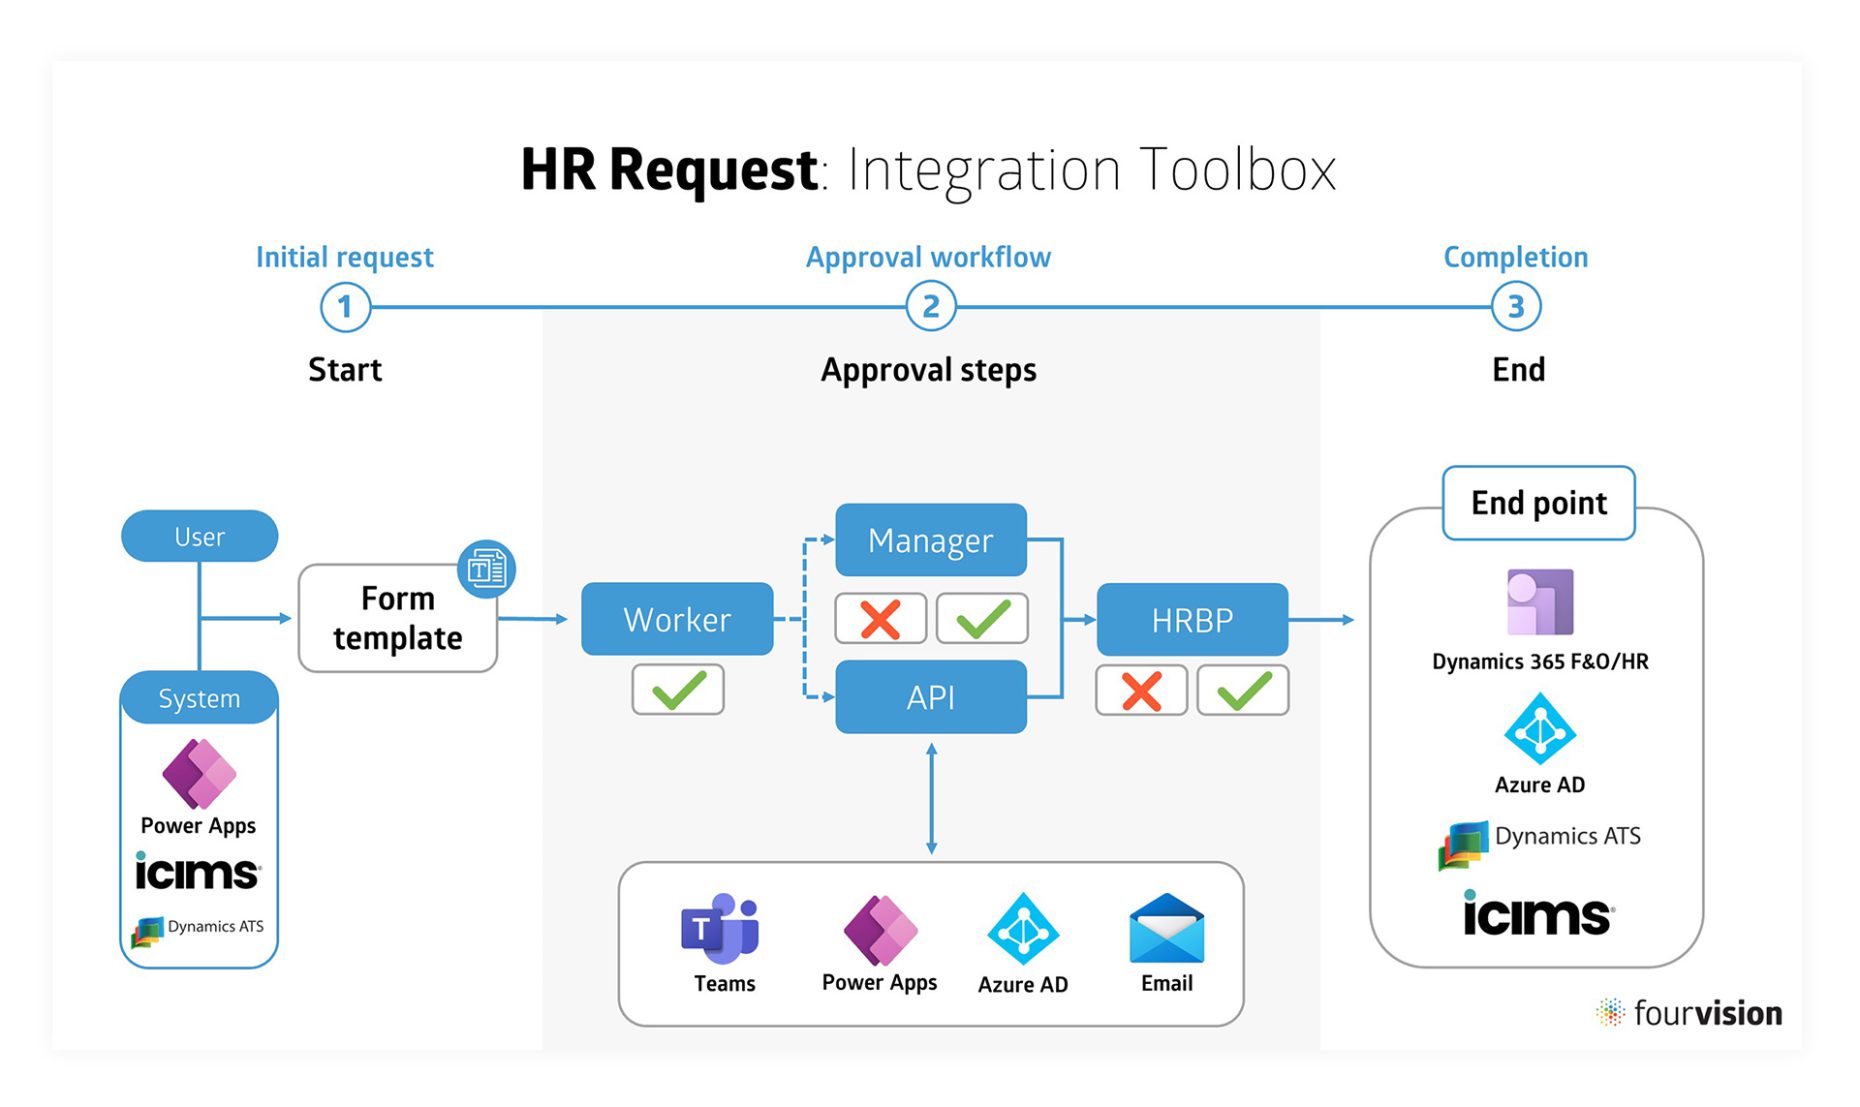The image size is (1860, 1107).
Task: Click the form template document icon
Action: point(487,569)
